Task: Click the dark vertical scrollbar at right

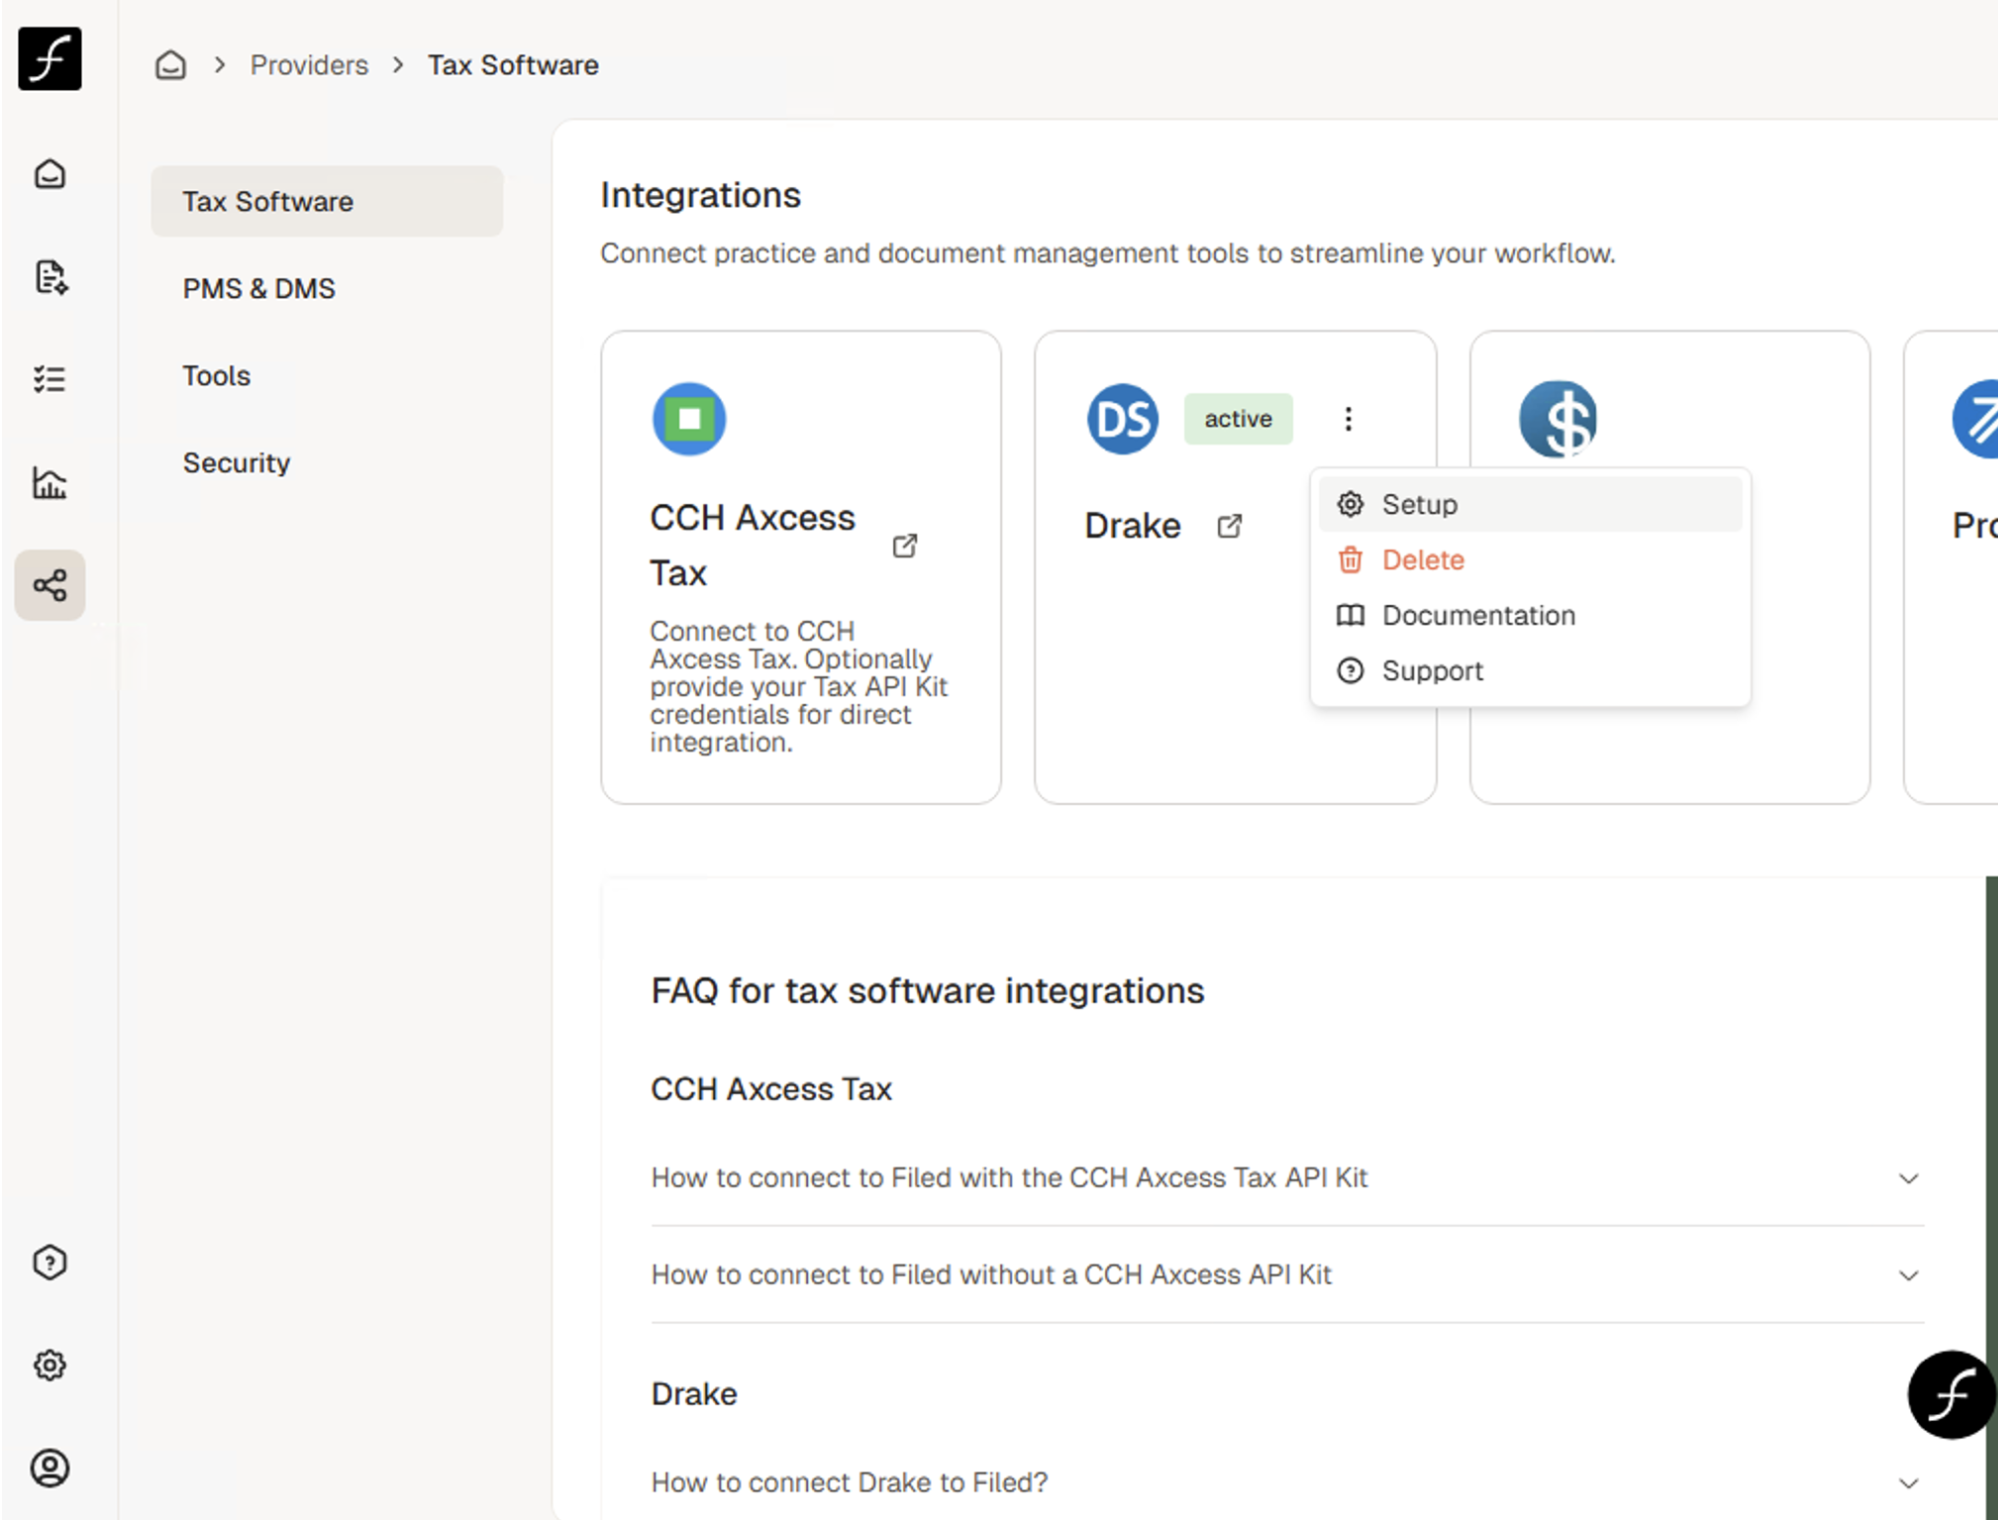Action: tap(1991, 1198)
